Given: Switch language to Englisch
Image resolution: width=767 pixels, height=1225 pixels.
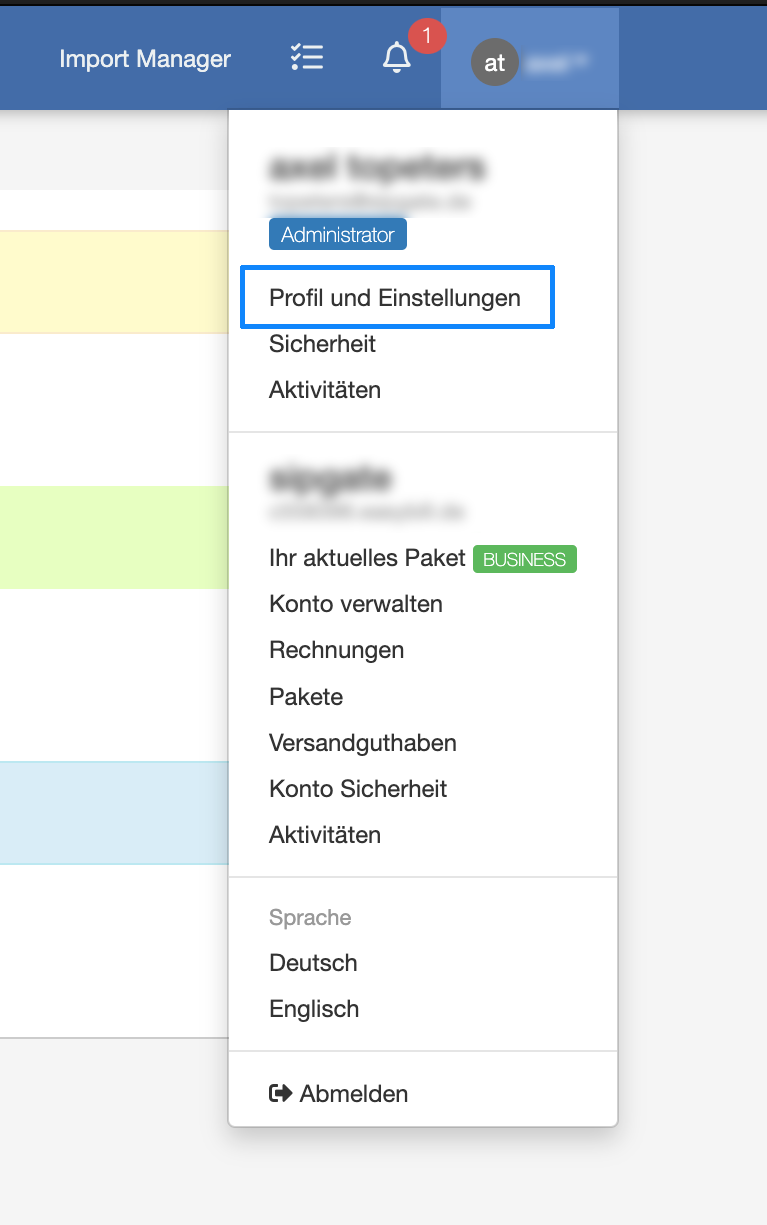Looking at the screenshot, I should 314,1008.
